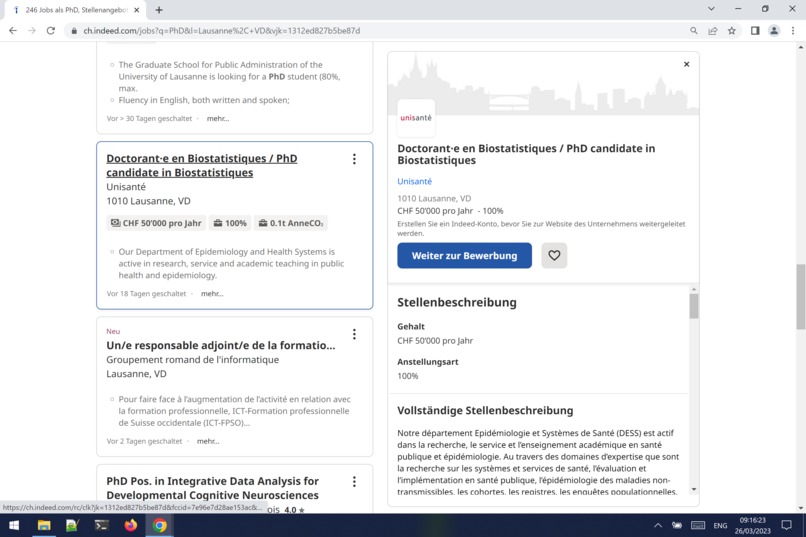Open PhD Pos. in Integrative Data Analysis job
The width and height of the screenshot is (806, 537).
point(212,488)
